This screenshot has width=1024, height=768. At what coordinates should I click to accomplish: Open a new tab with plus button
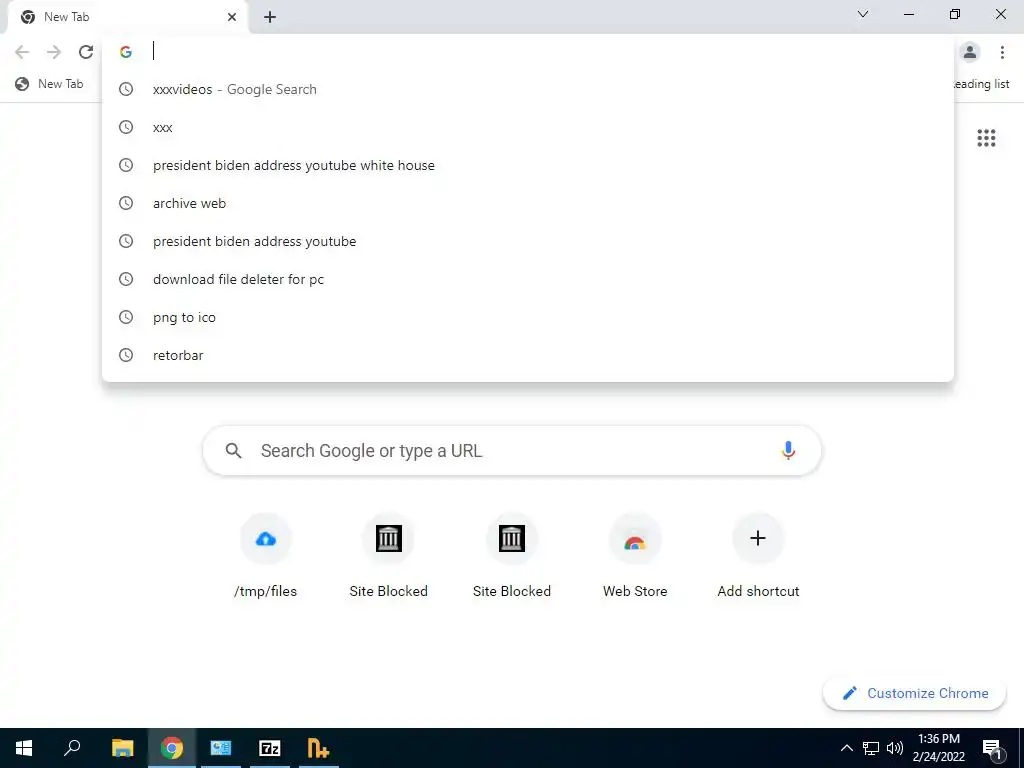point(270,17)
